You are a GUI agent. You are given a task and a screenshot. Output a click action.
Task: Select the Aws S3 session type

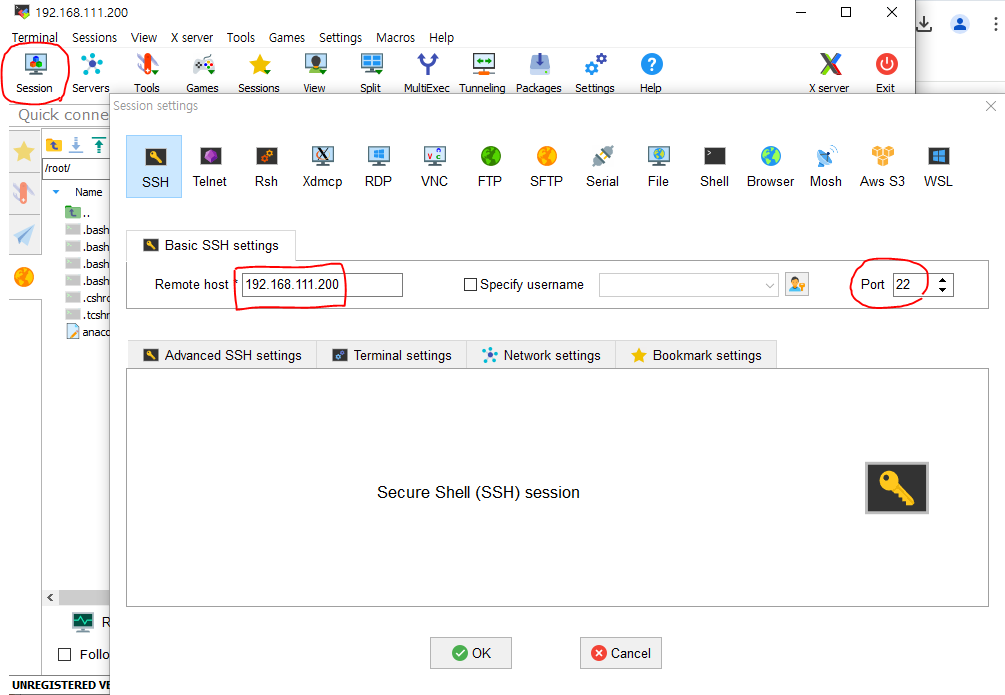[883, 166]
